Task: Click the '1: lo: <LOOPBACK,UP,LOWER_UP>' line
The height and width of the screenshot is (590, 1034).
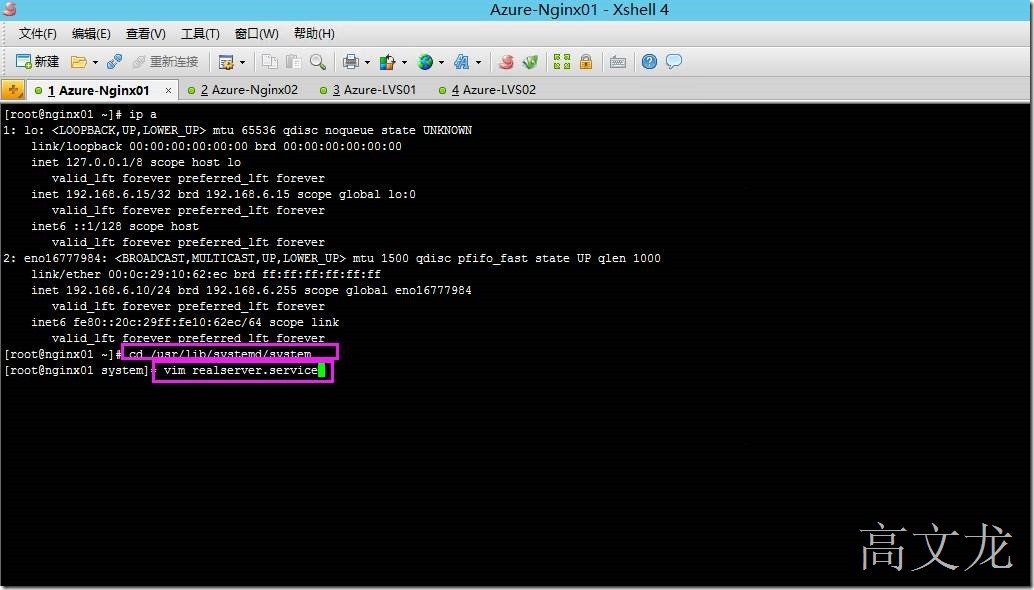Action: click(x=237, y=131)
